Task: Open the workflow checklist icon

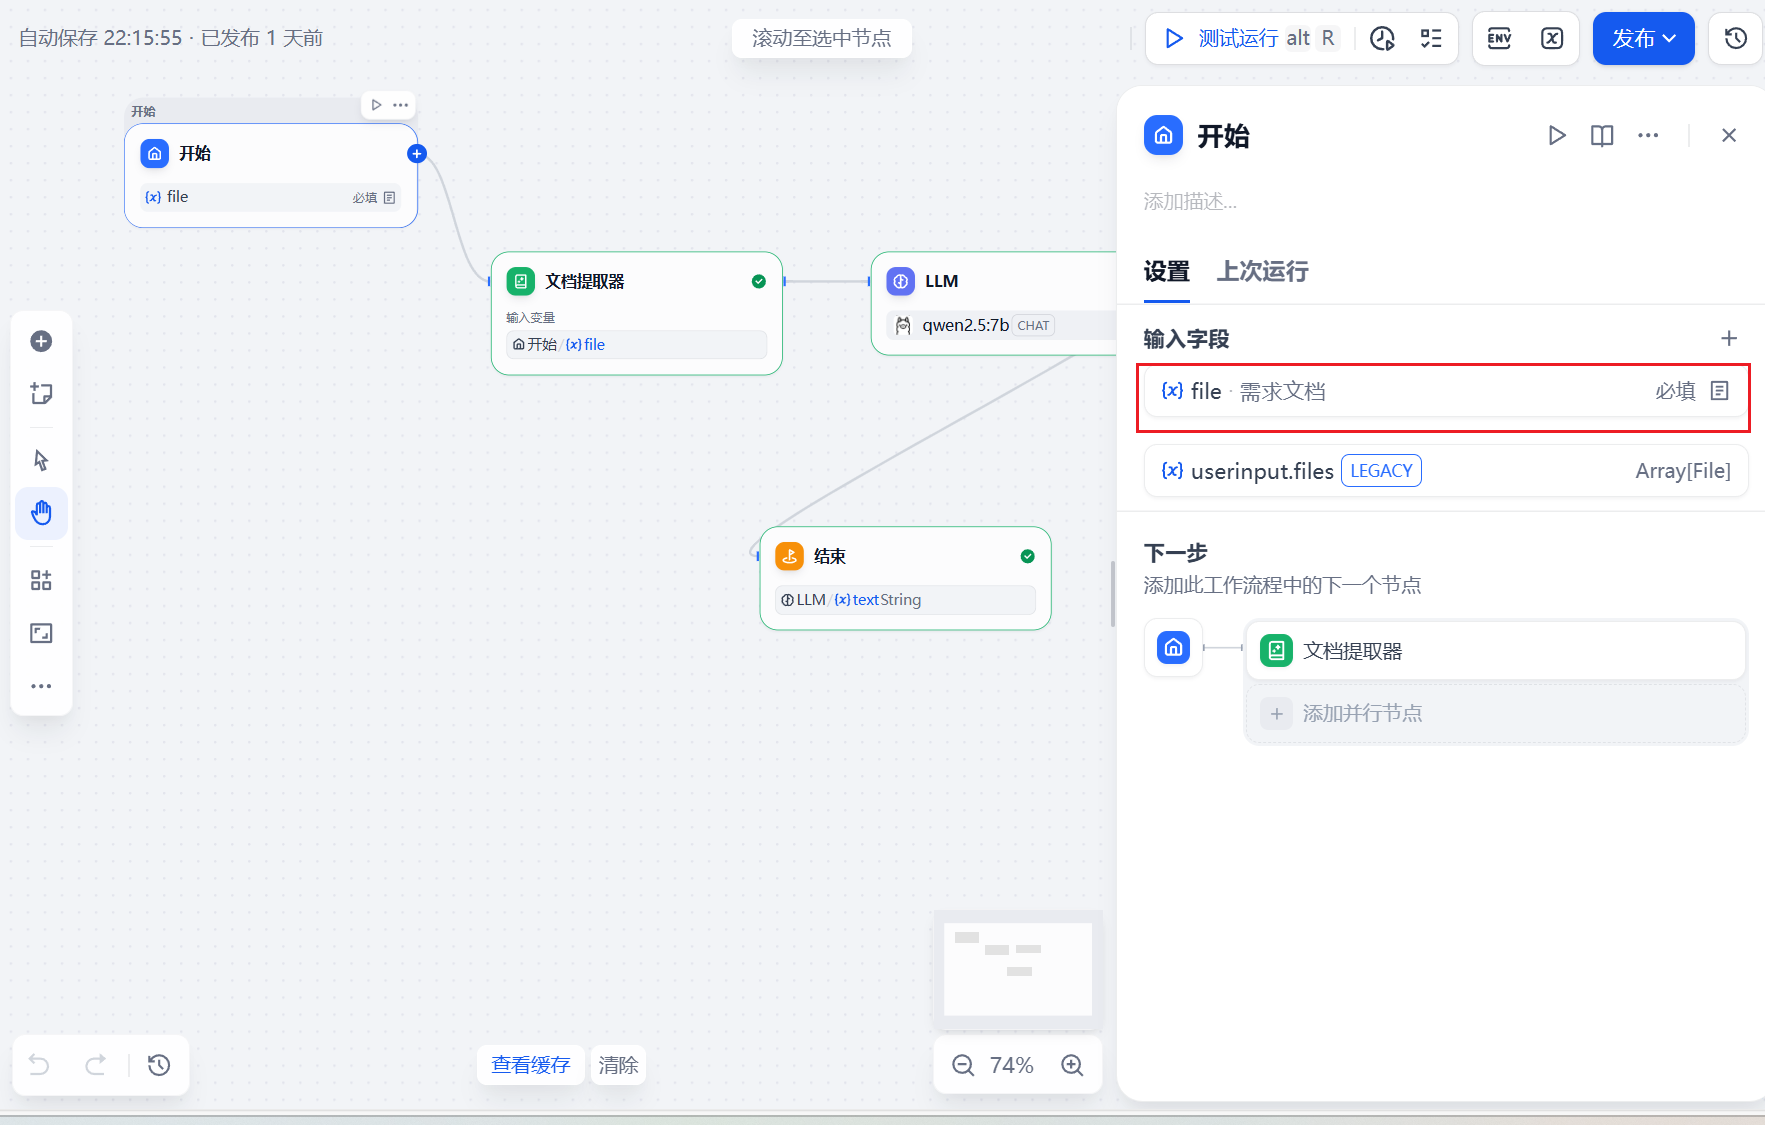Action: 1432,38
